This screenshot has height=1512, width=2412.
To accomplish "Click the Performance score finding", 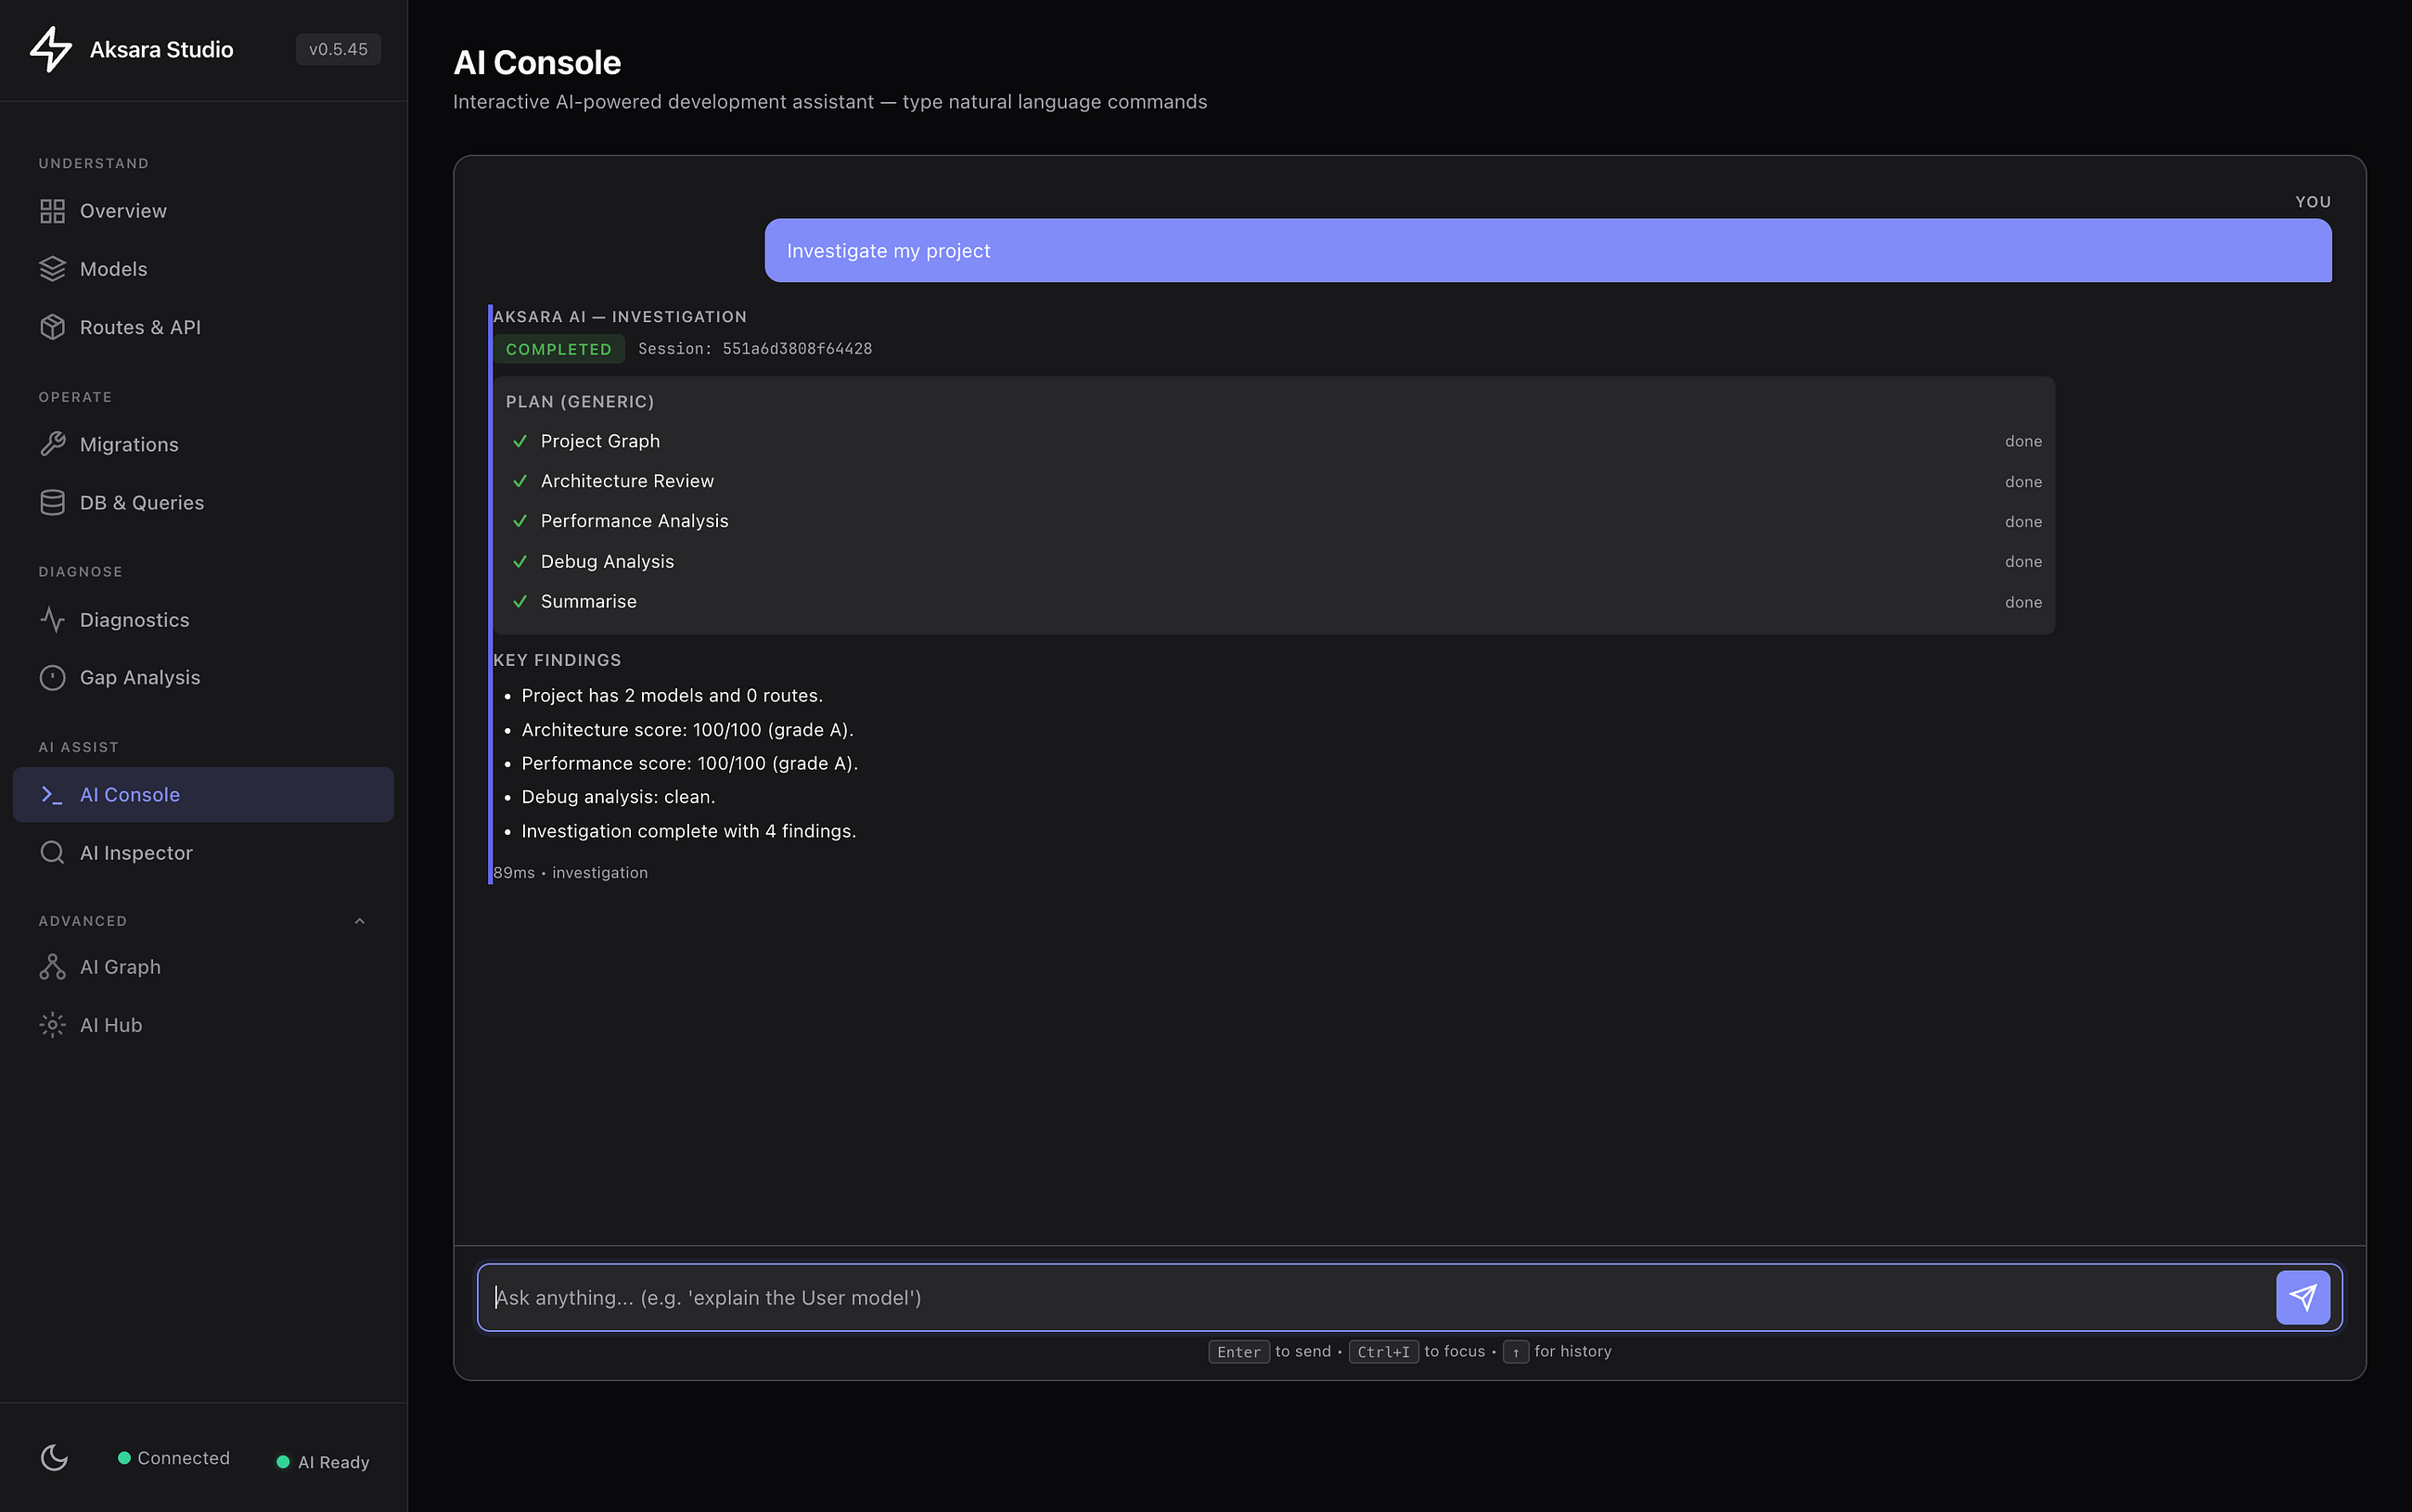I will point(690,763).
